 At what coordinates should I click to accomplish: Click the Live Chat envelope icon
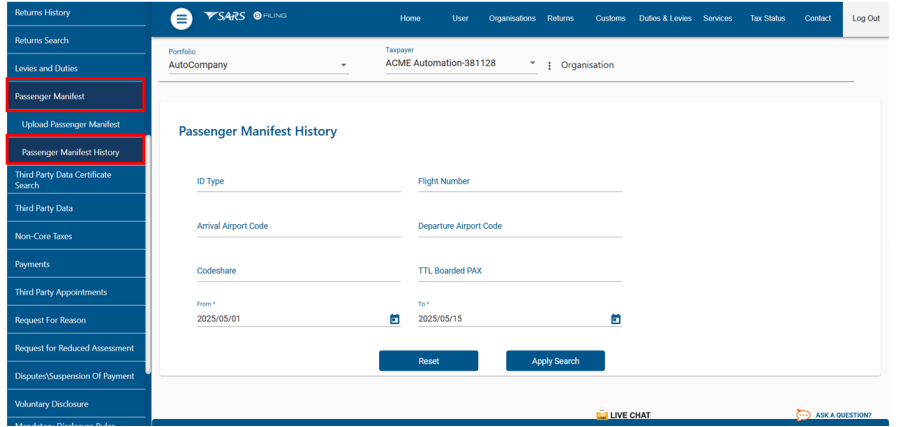pyautogui.click(x=602, y=414)
